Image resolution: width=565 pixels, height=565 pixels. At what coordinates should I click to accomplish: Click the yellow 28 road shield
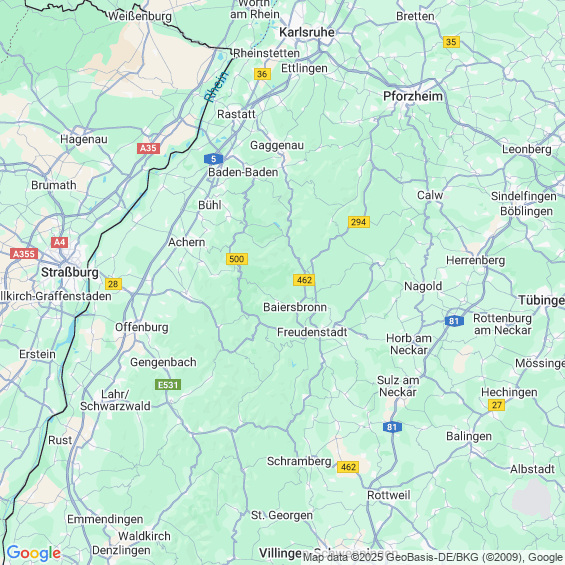click(x=113, y=284)
